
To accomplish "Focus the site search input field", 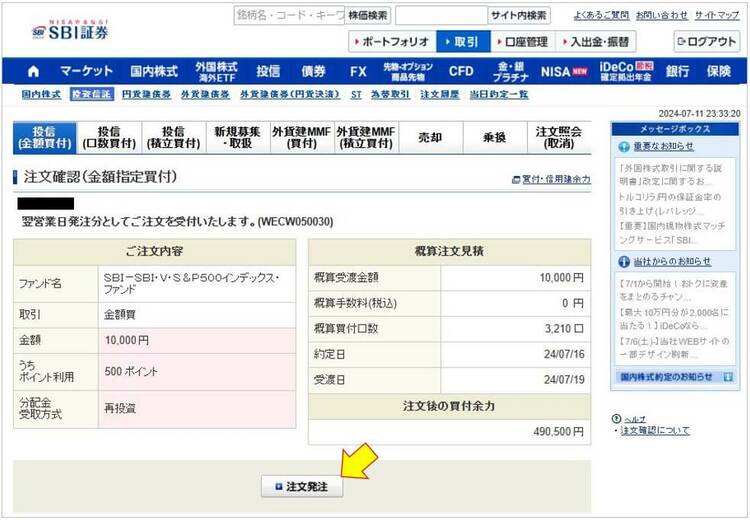I will click(x=441, y=15).
